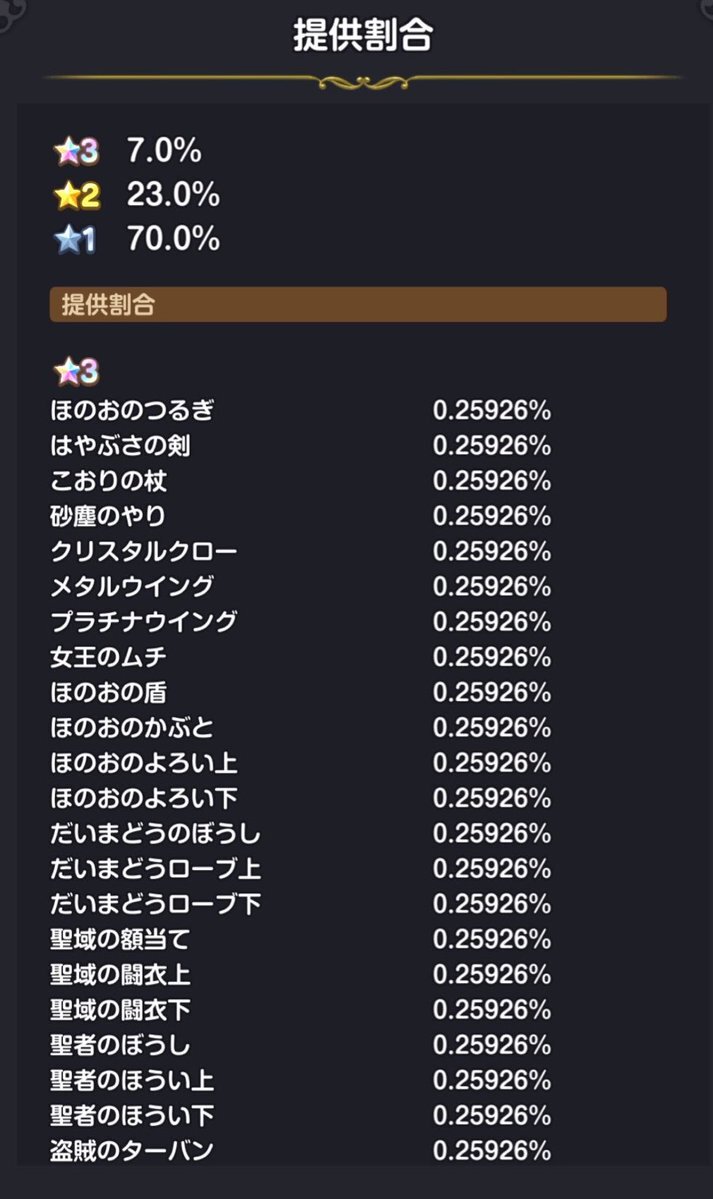713x1199 pixels.
Task: Select the ほのおのつるぎ item row
Action: tap(132, 410)
